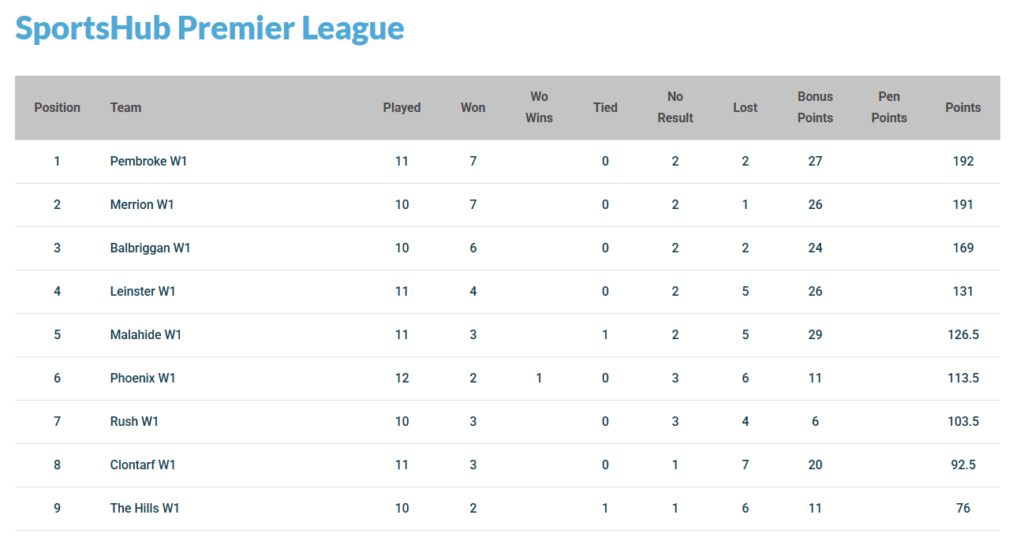Click the Malahide W1 team name
The height and width of the screenshot is (541, 1024).
pyautogui.click(x=146, y=335)
